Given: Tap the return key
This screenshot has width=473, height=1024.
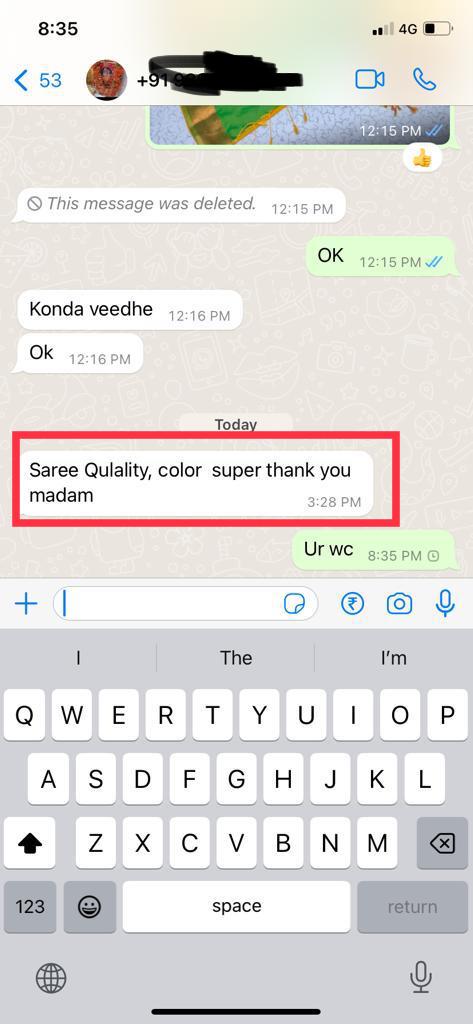Looking at the screenshot, I should [x=412, y=906].
